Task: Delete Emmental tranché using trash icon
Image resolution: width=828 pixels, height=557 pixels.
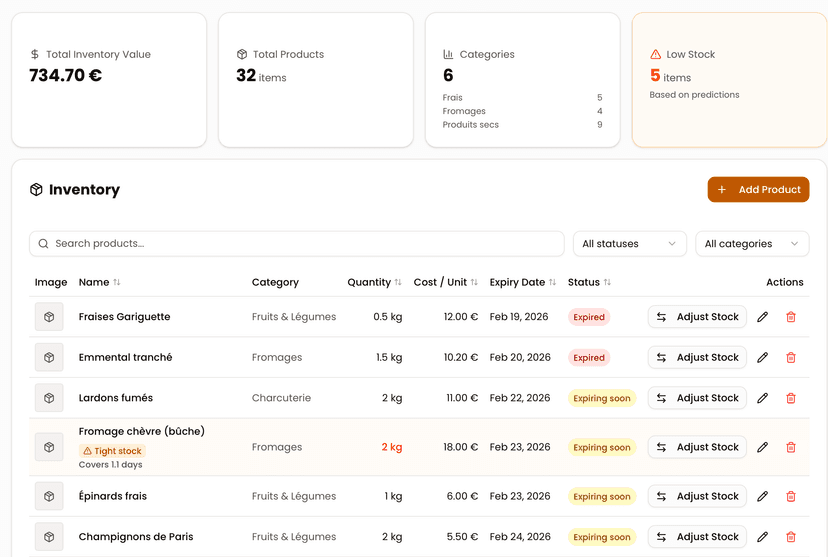Action: point(791,358)
